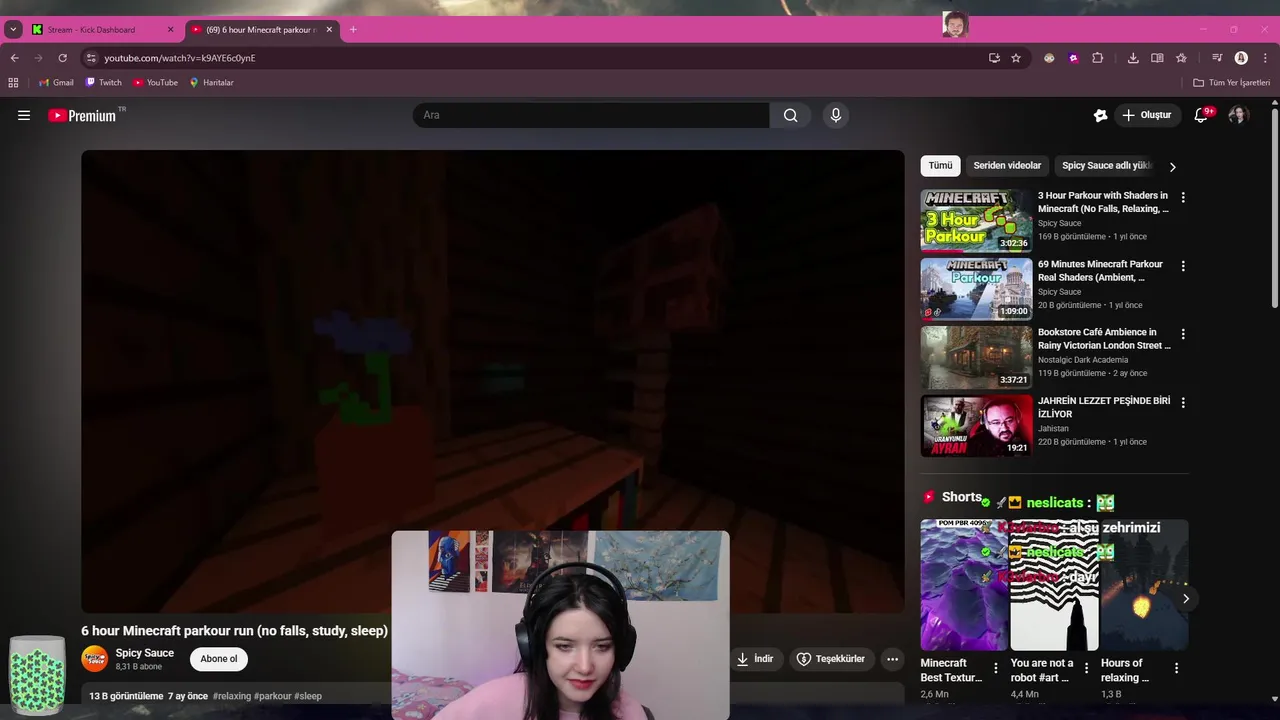Open the tab search dropdown arrow
This screenshot has width=1280, height=720.
coord(13,30)
